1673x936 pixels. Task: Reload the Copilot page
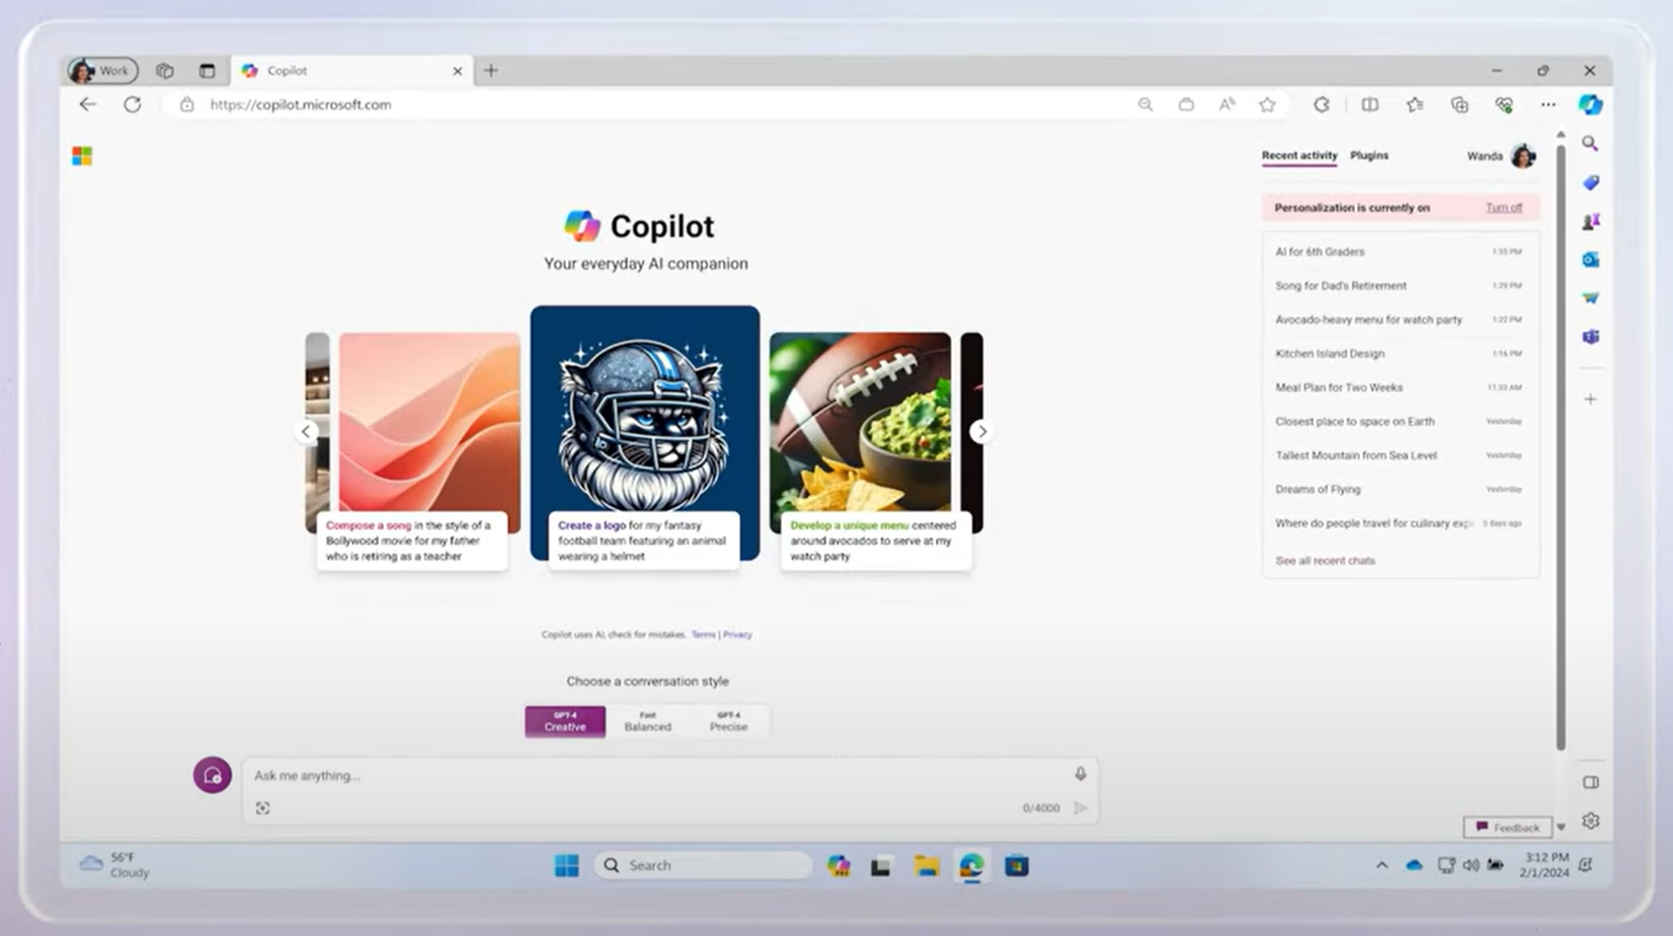[132, 104]
